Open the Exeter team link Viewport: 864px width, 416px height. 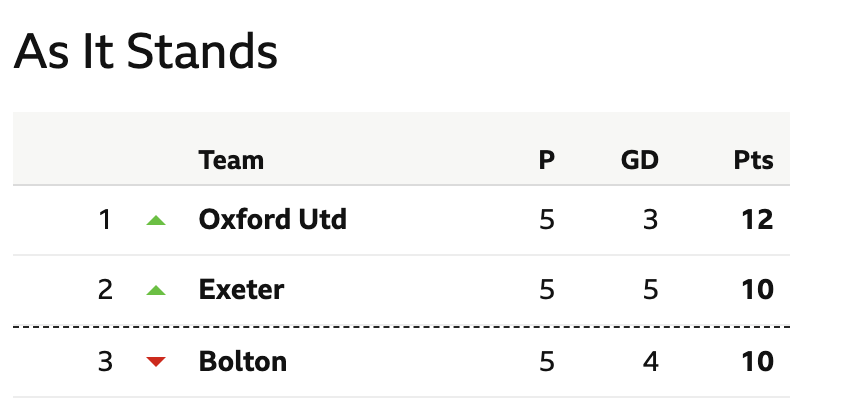pos(241,289)
